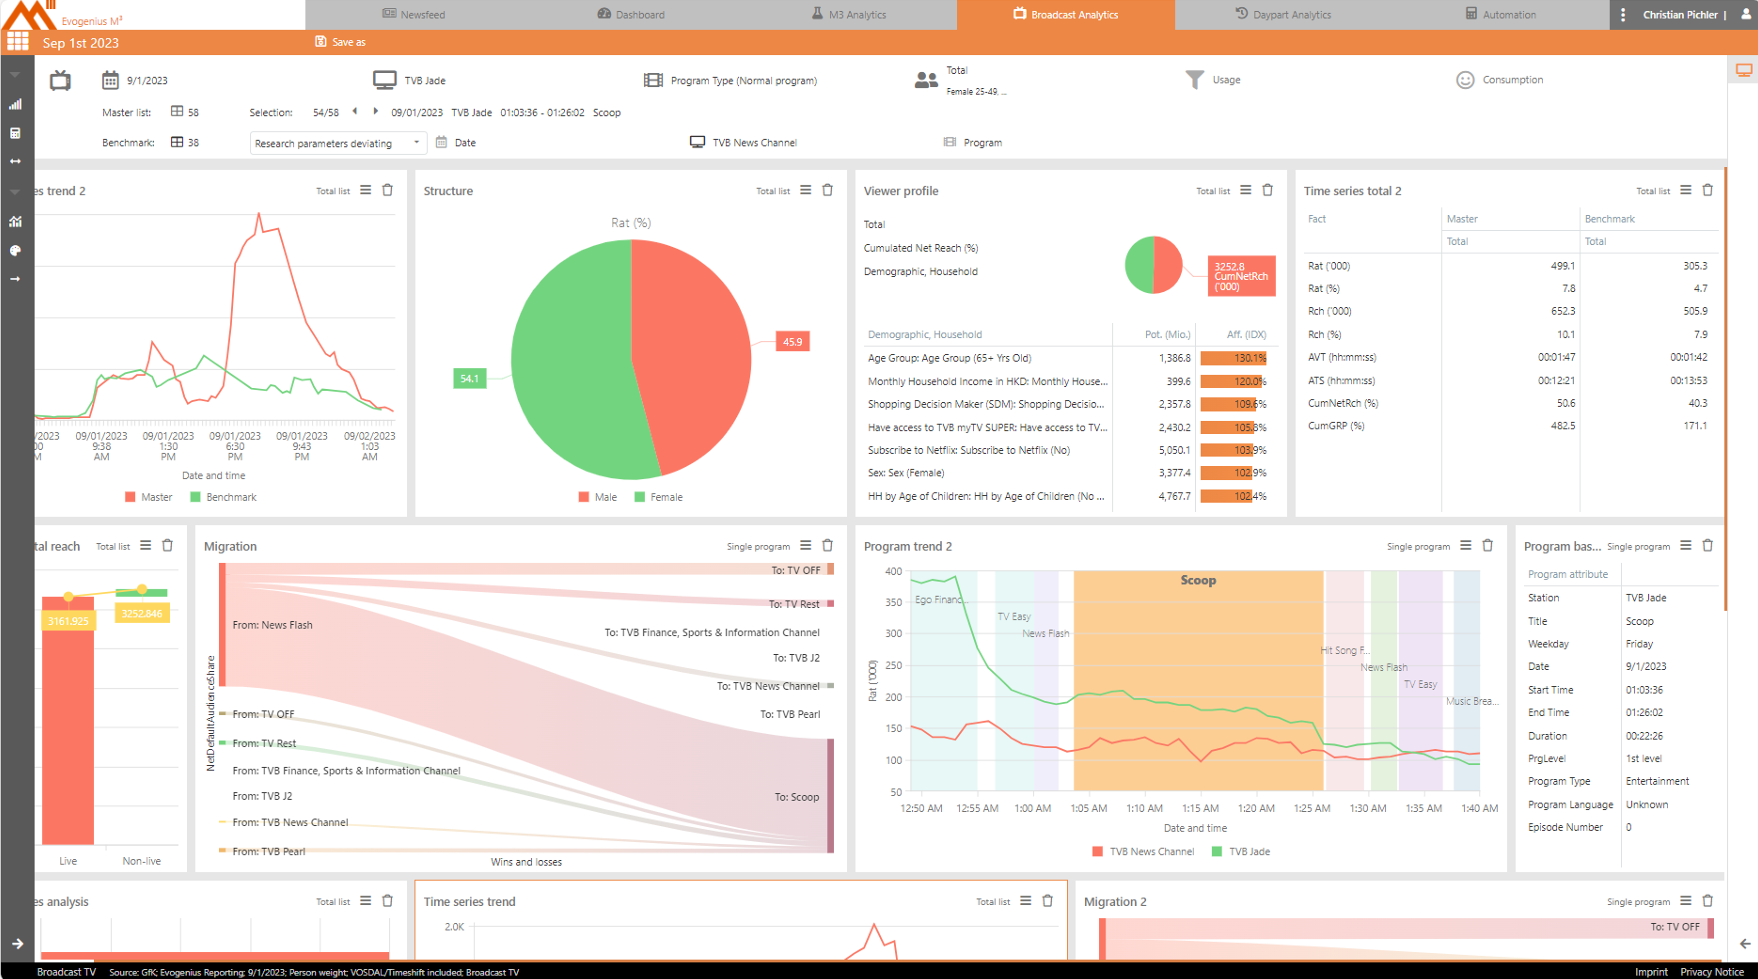Click the right arrow icon in left sidebar
Viewport: 1758px width, 979px height.
click(x=15, y=279)
